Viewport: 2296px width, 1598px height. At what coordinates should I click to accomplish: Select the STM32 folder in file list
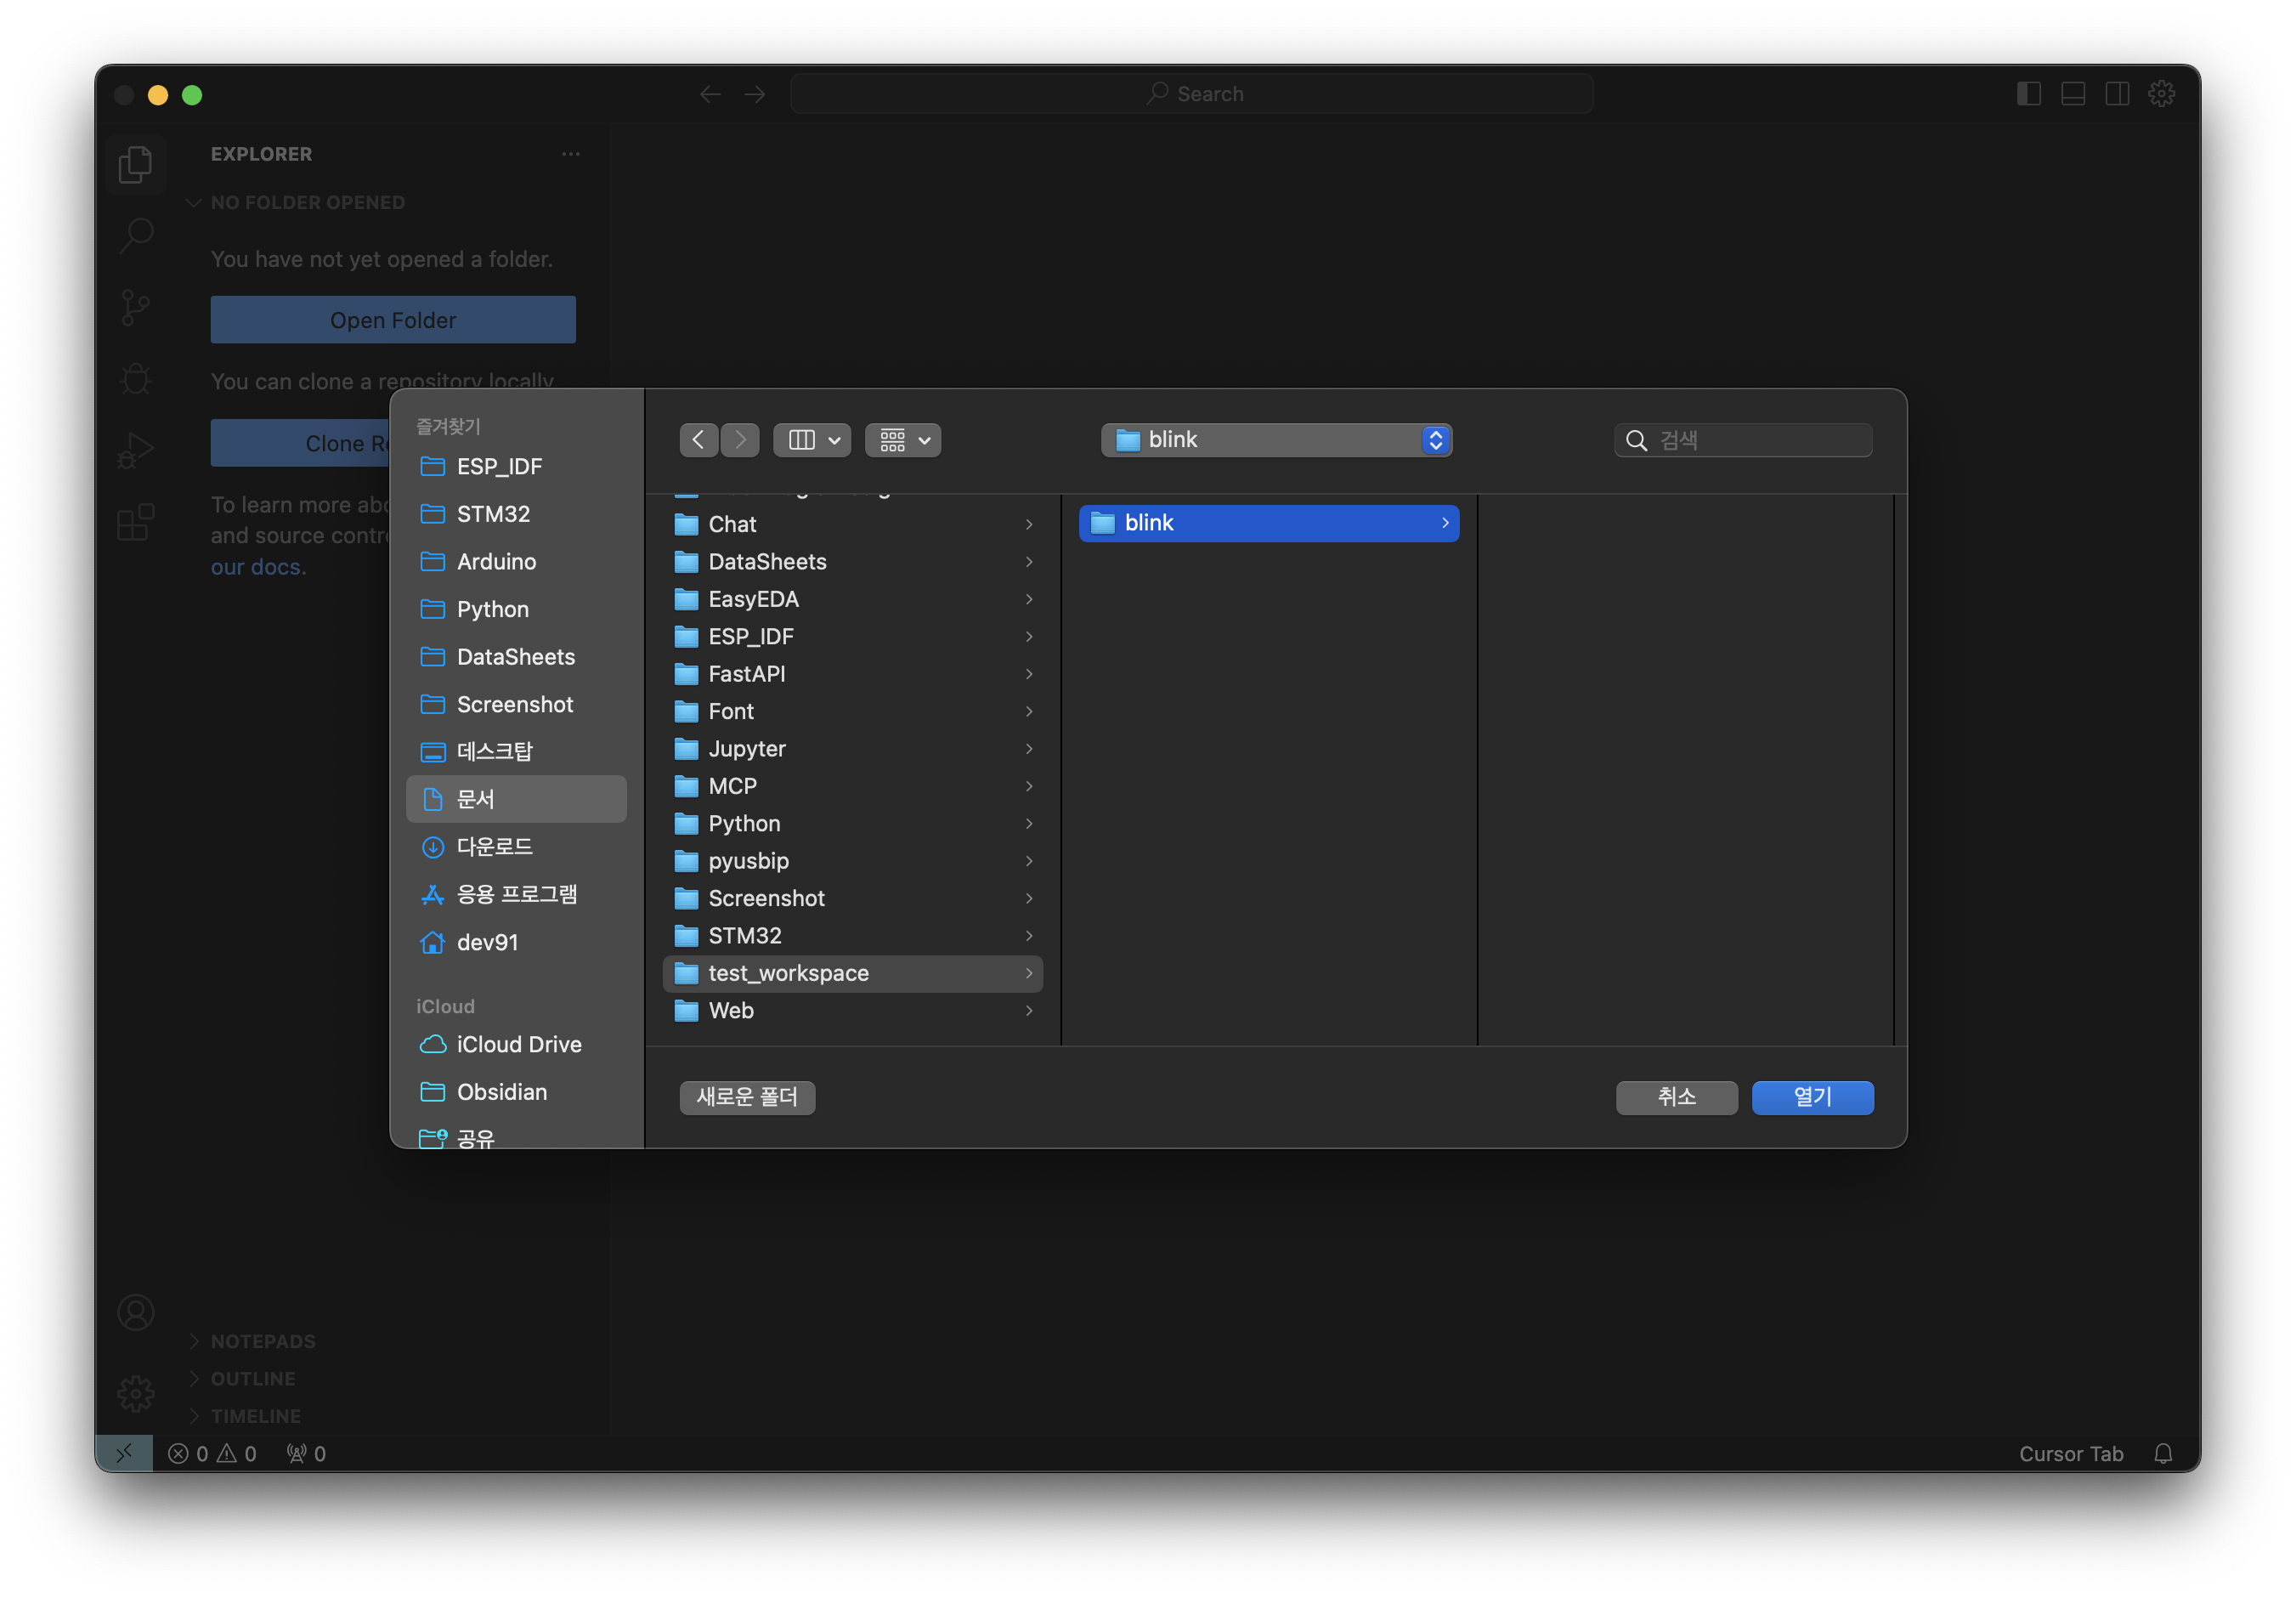coord(745,936)
